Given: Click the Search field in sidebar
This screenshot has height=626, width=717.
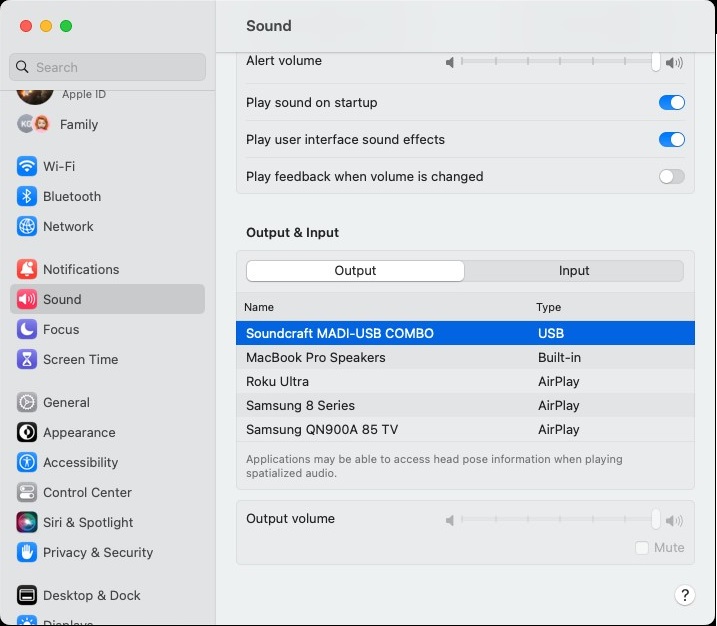Looking at the screenshot, I should click(x=108, y=67).
